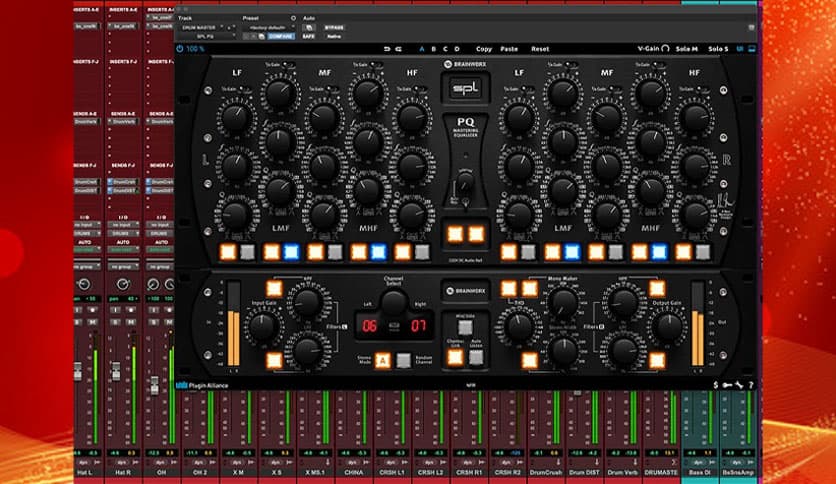Select settings bank C
Viewport: 836px width, 484px height.
pyautogui.click(x=445, y=49)
